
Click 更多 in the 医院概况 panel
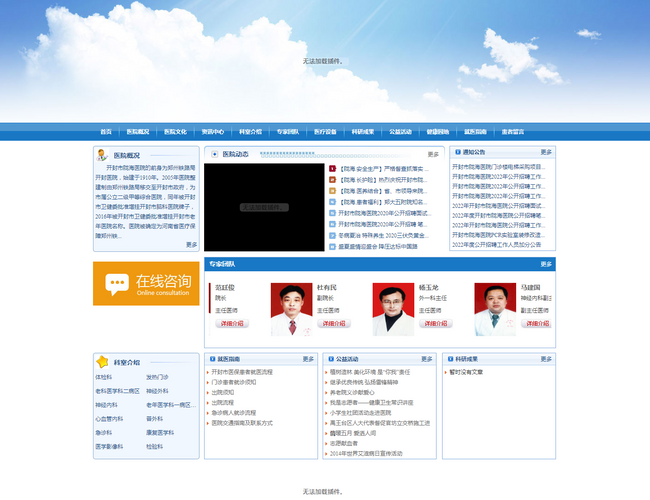192,245
